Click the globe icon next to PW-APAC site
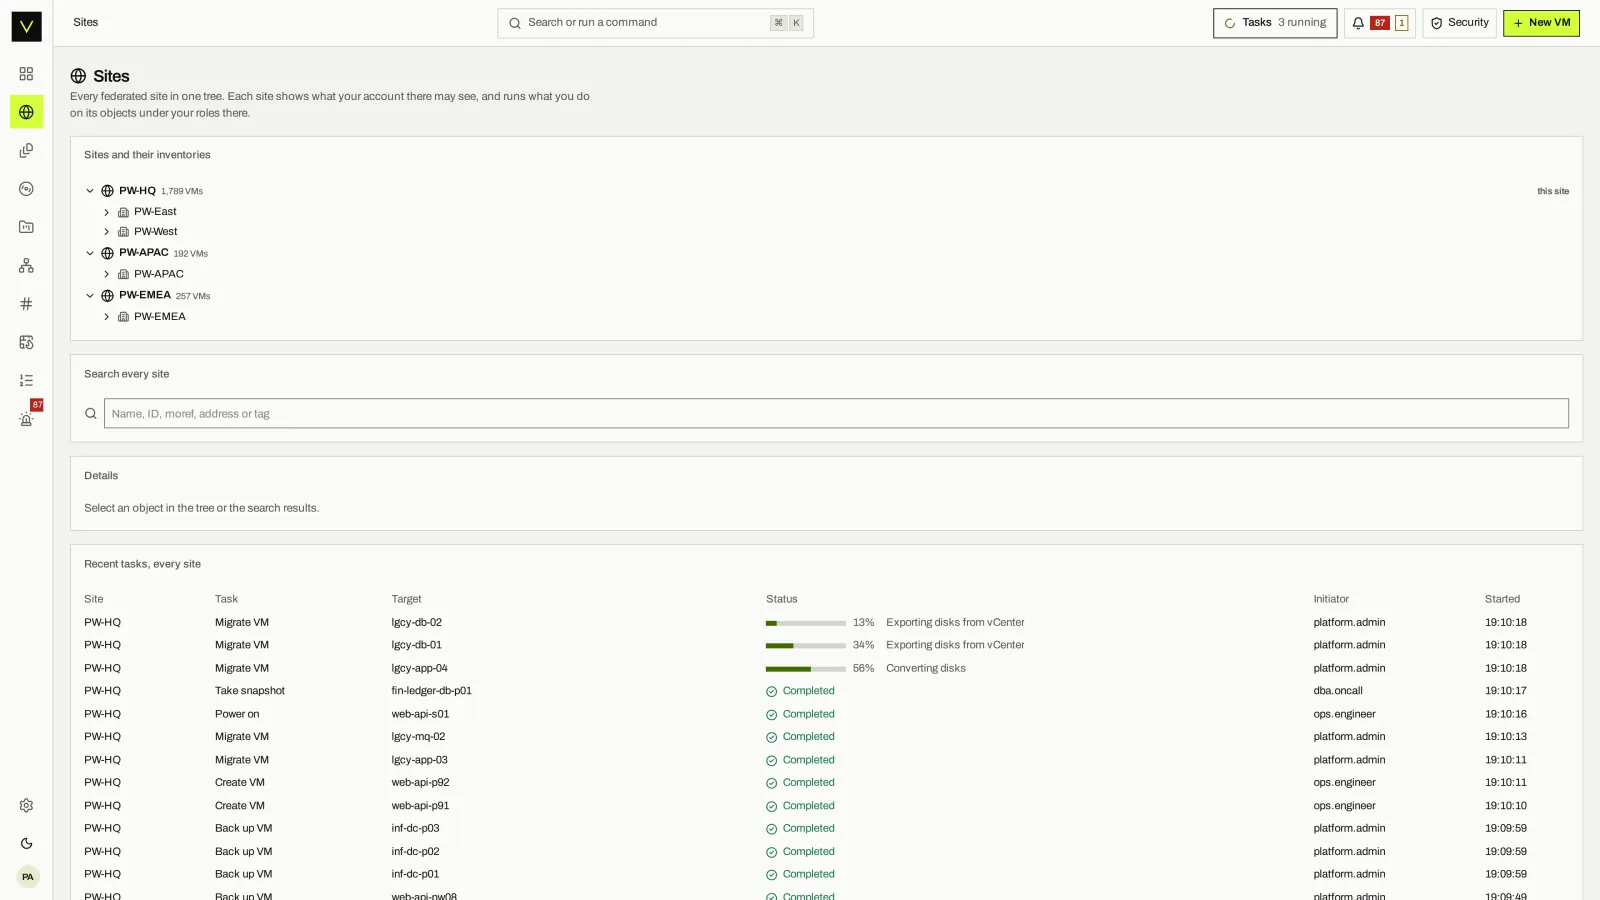The height and width of the screenshot is (900, 1600). pyautogui.click(x=107, y=253)
